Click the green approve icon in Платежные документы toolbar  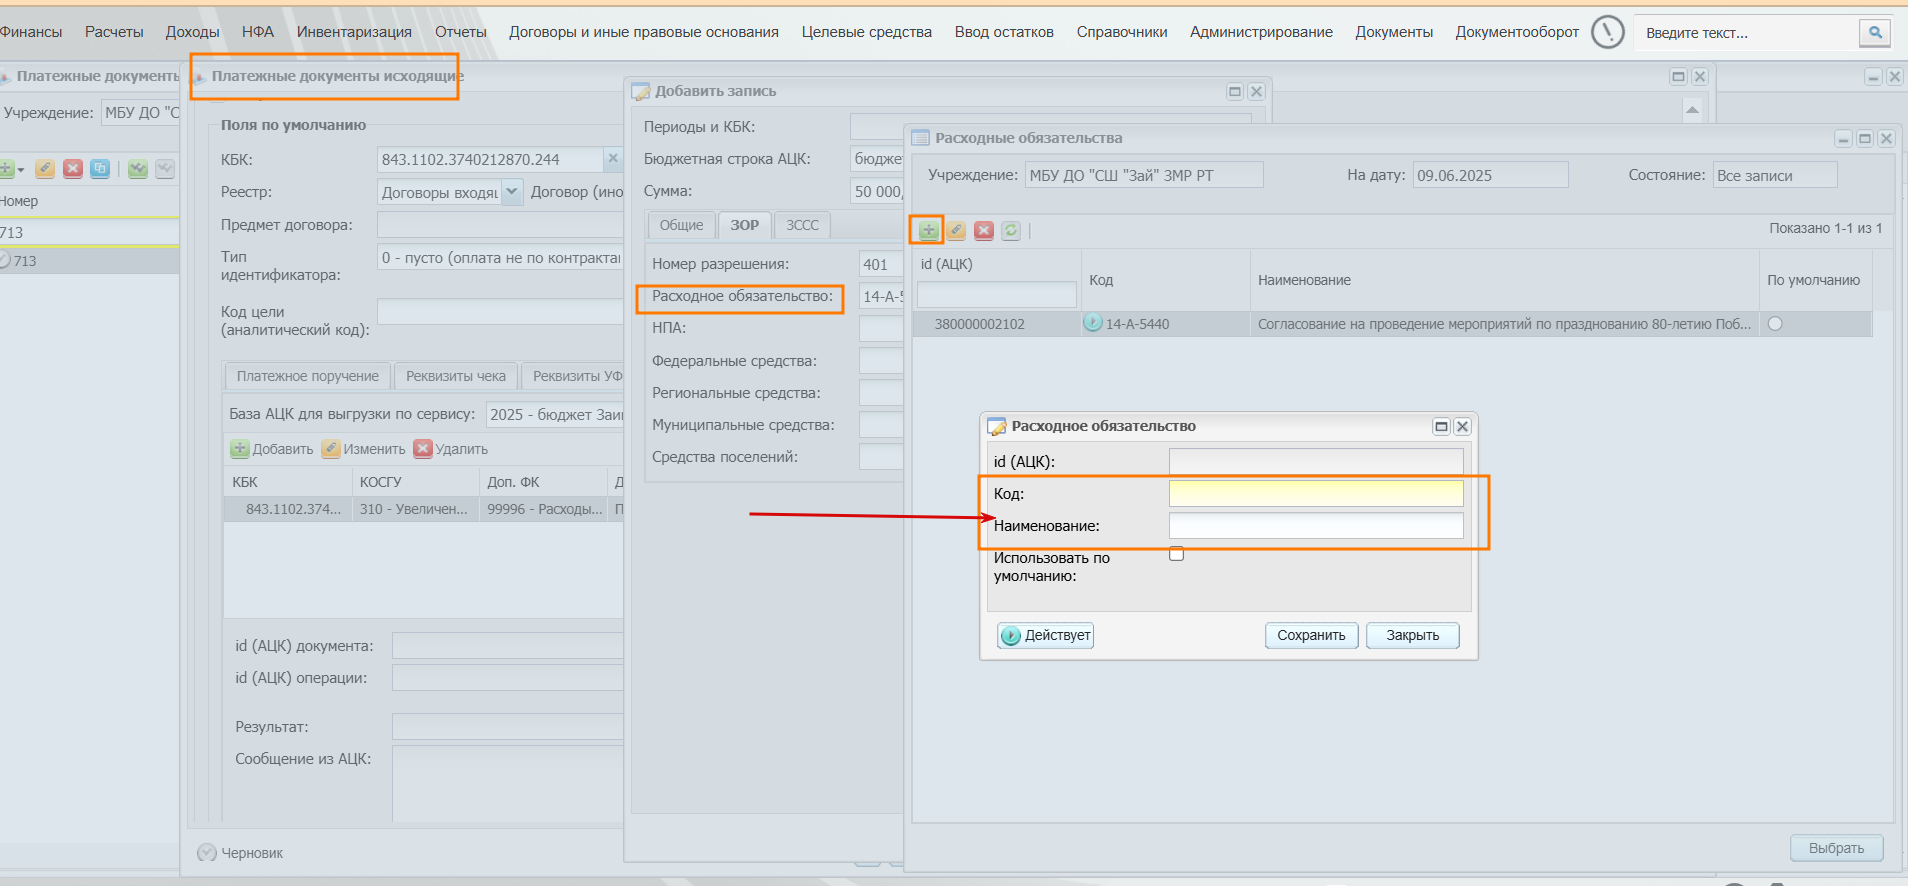point(138,168)
